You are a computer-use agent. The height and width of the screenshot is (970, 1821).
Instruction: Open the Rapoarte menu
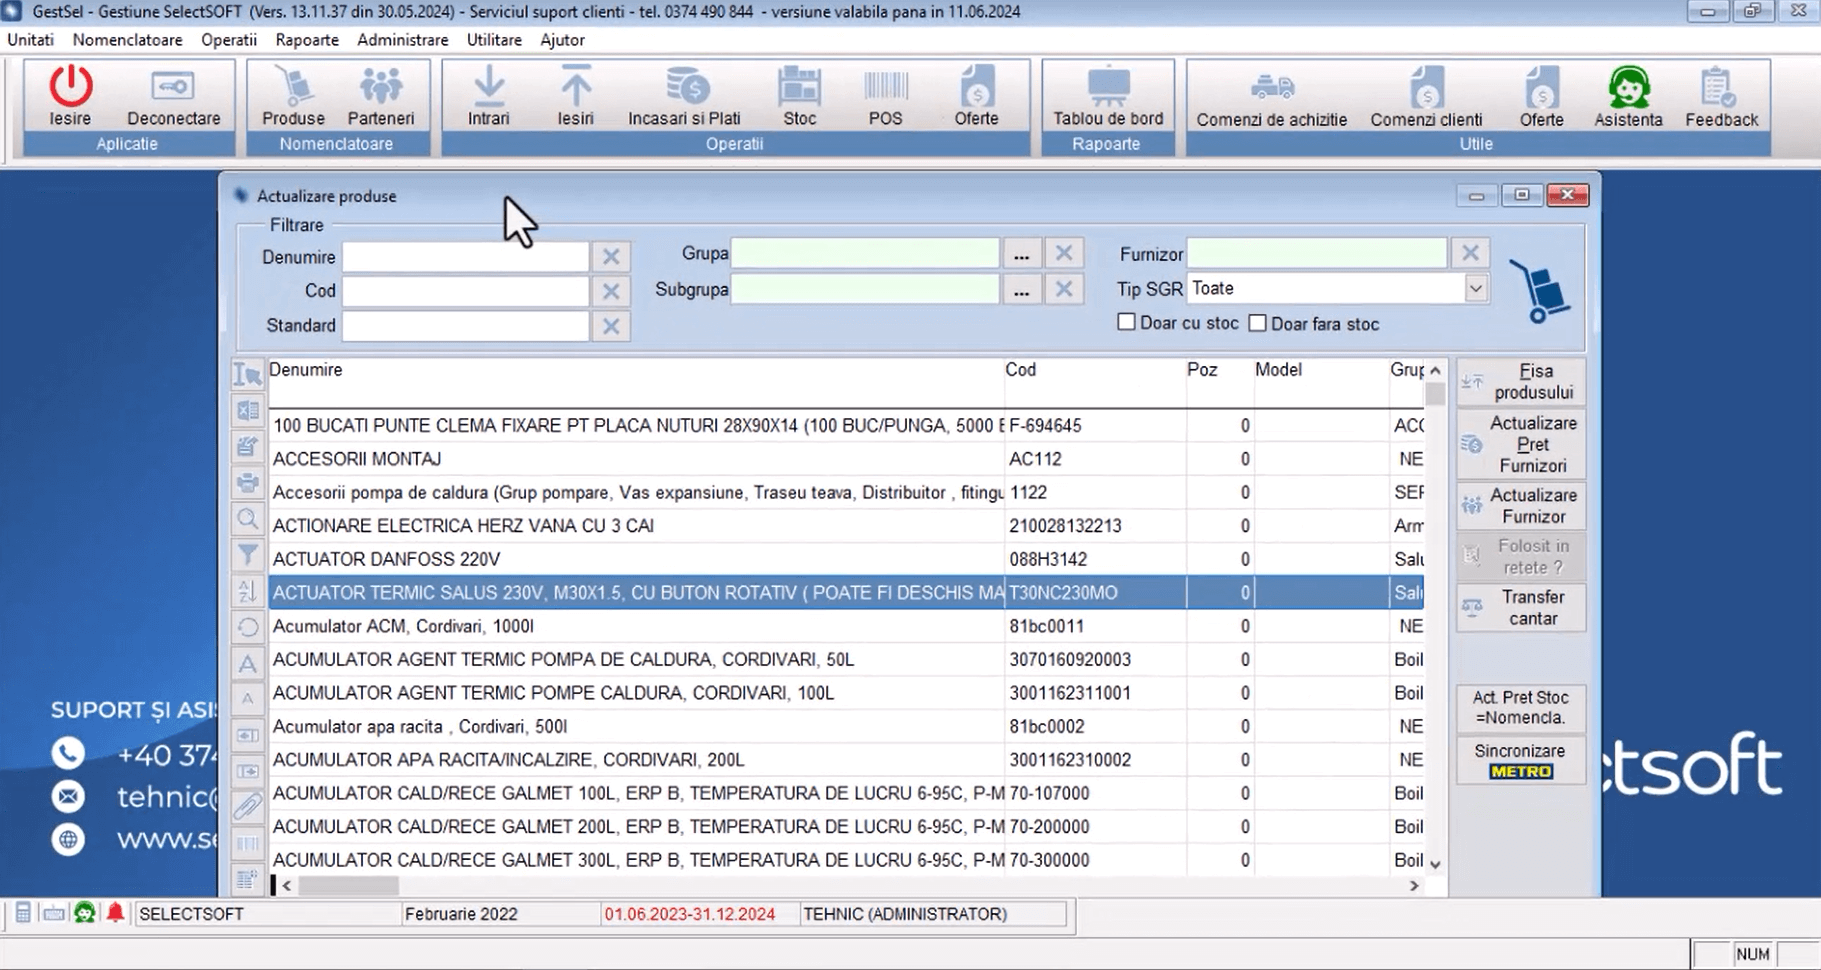click(307, 40)
